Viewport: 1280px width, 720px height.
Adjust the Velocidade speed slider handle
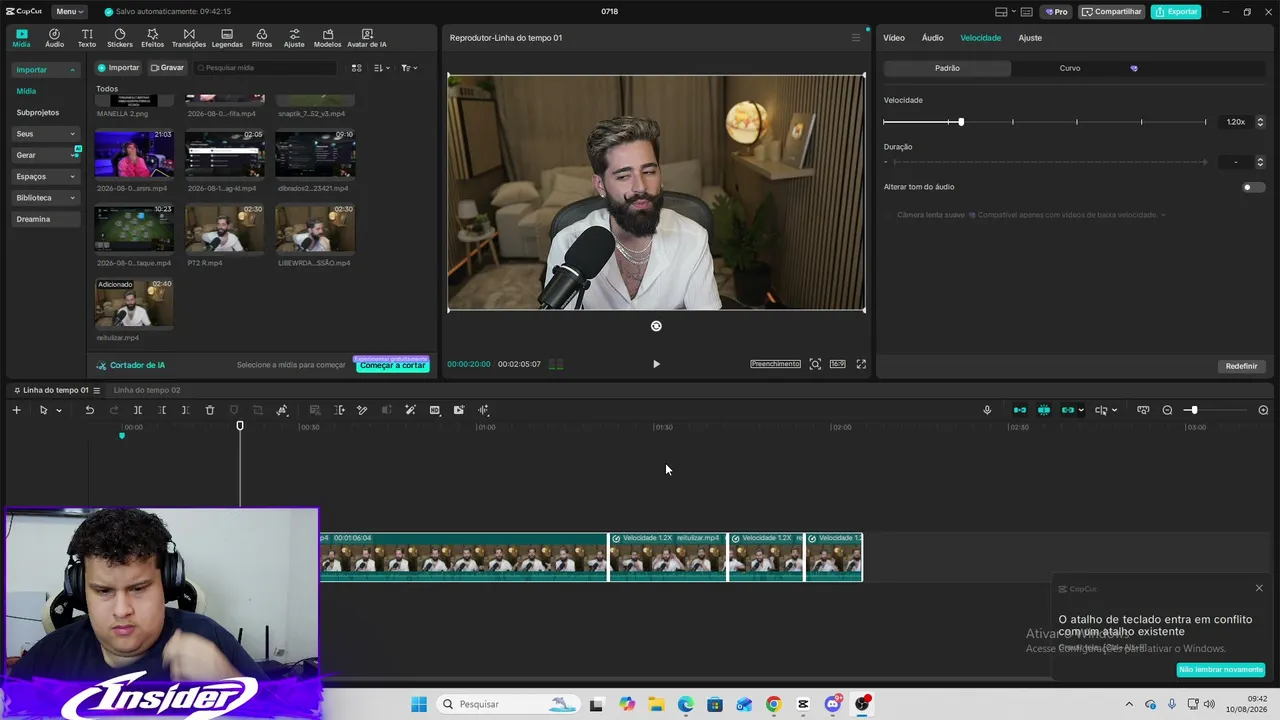(x=961, y=122)
